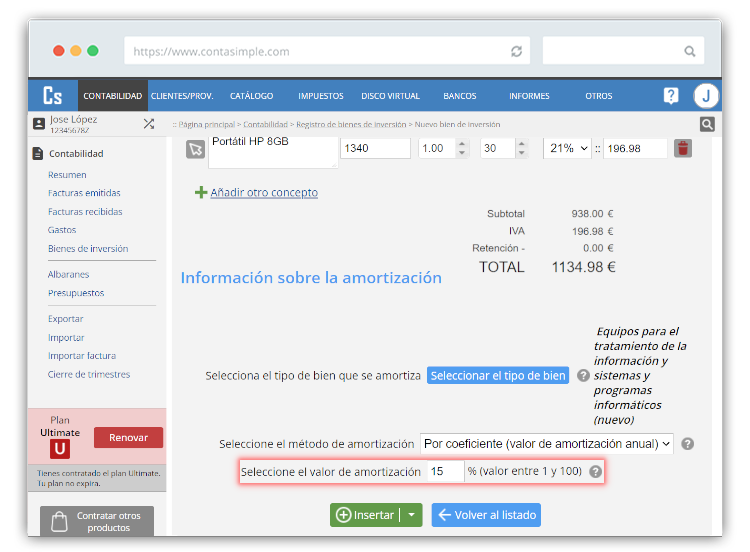Open the IMPUESTOS menu
Image resolution: width=750 pixels, height=552 pixels.
[x=320, y=96]
